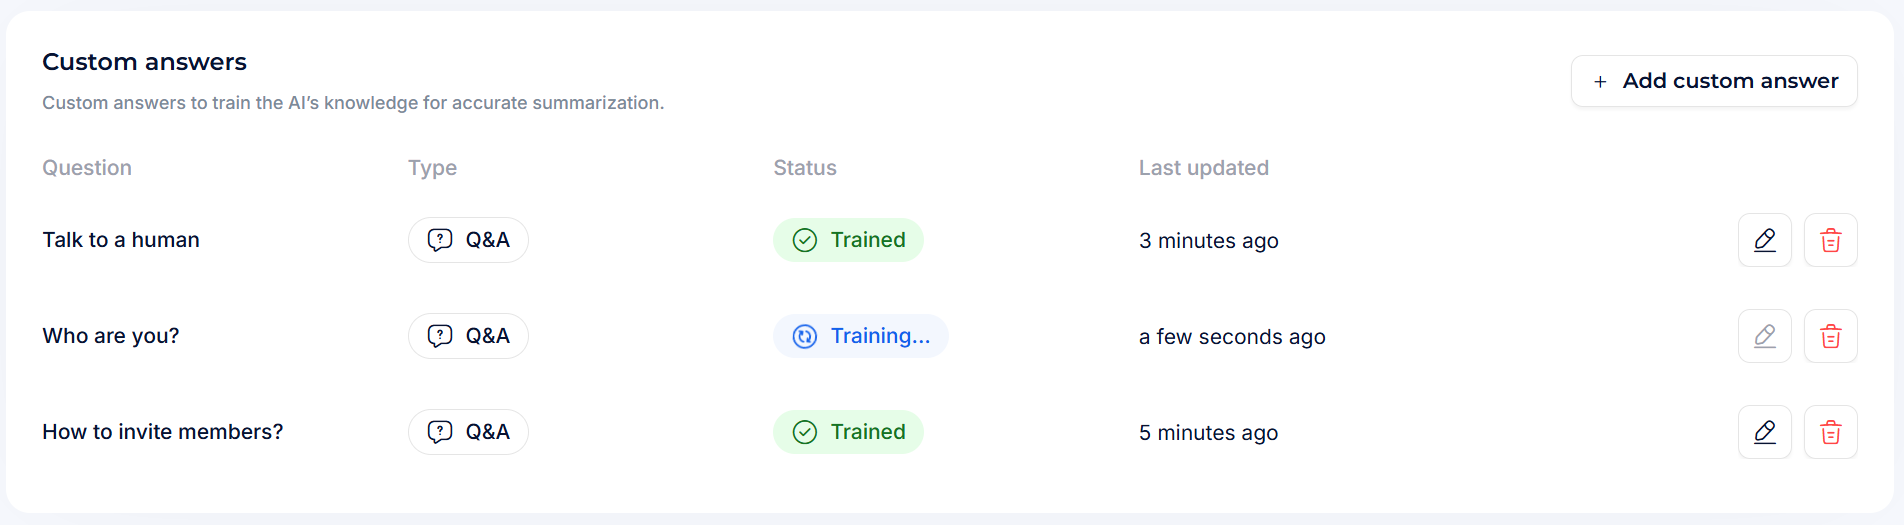This screenshot has height=525, width=1904.
Task: Click Q&A badge for "How to invite members?"
Action: pos(468,432)
